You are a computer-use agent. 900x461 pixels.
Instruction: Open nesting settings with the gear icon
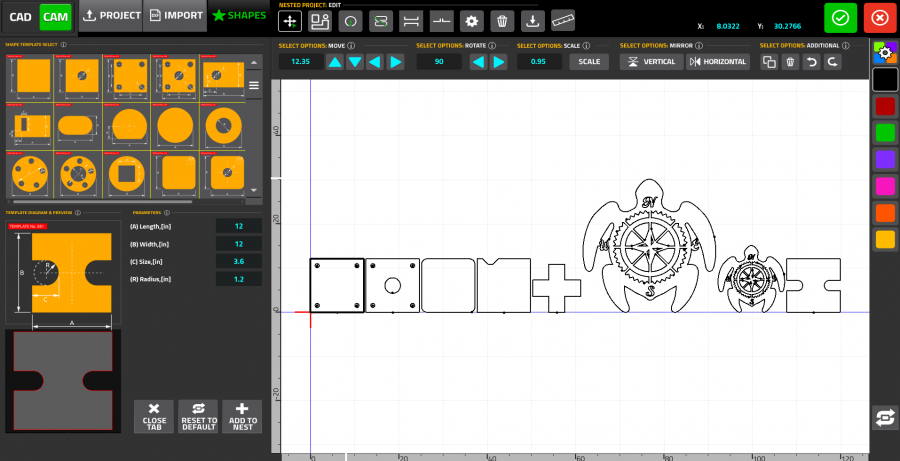click(472, 19)
